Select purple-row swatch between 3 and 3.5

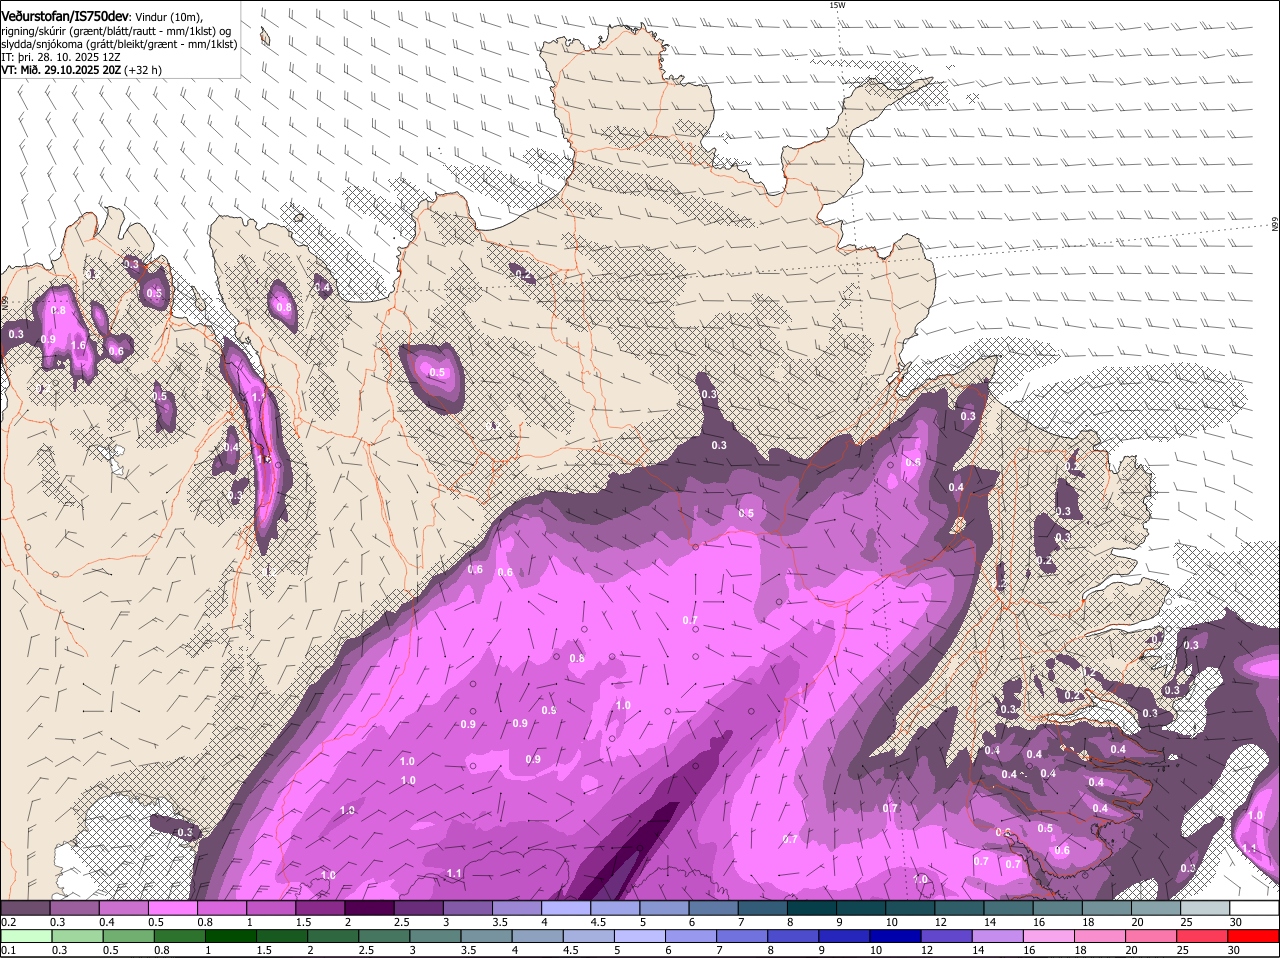tap(468, 908)
